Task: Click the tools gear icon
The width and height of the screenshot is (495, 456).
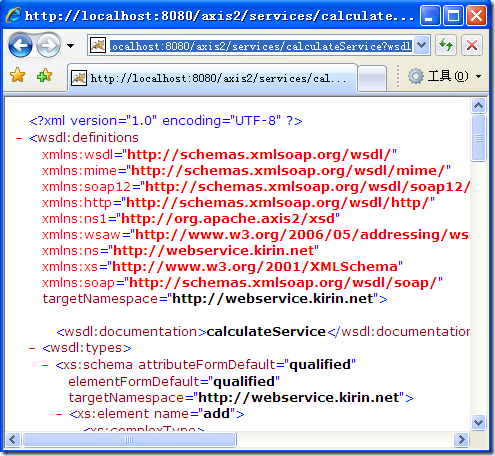Action: [416, 76]
